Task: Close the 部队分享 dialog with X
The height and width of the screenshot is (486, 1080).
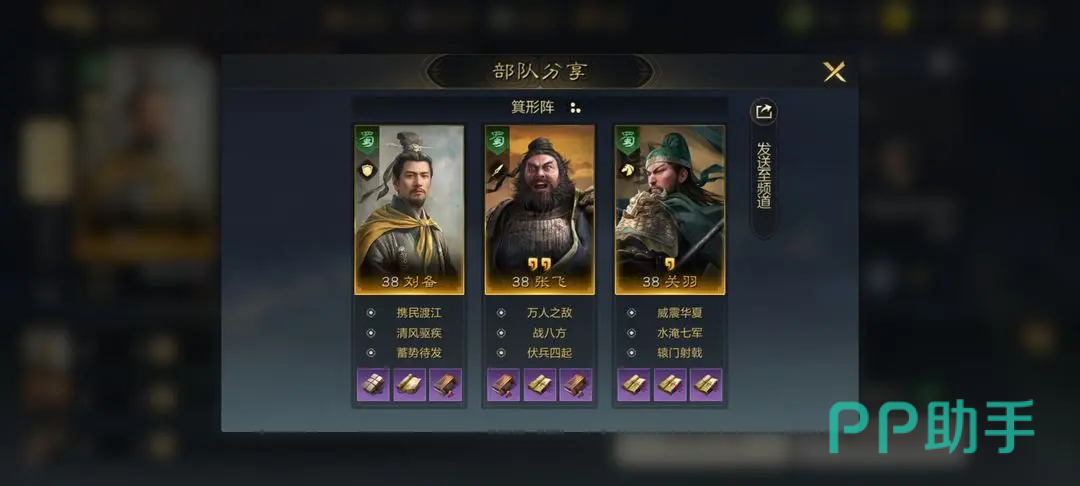Action: 834,72
